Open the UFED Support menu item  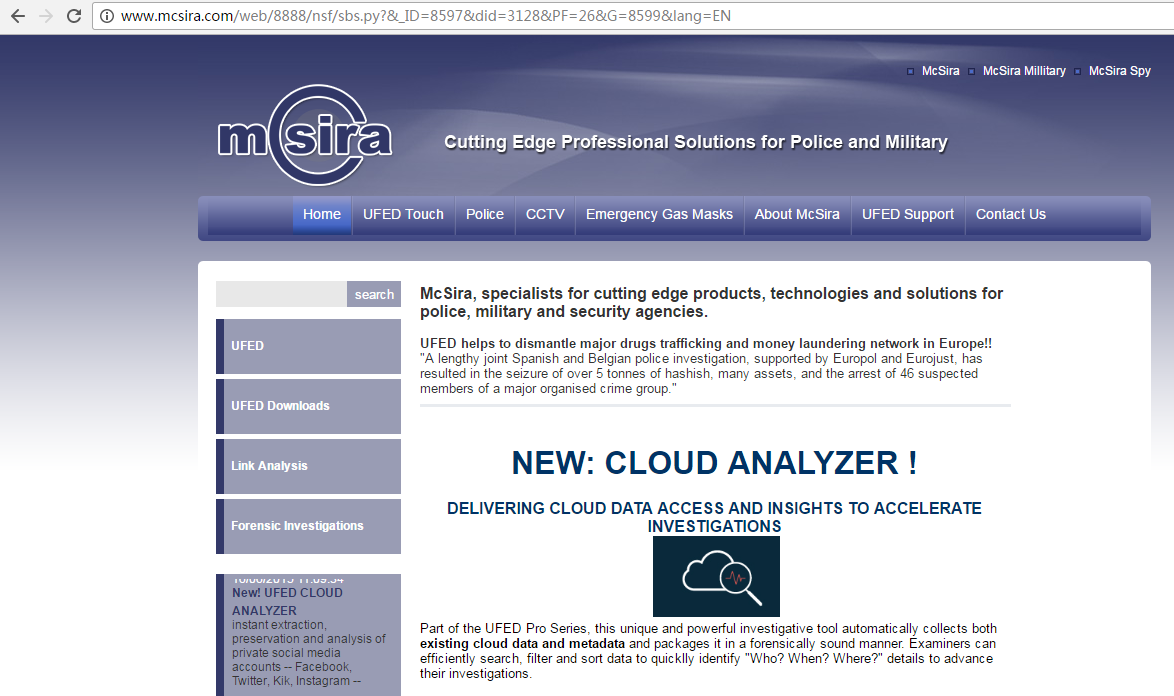coord(908,215)
